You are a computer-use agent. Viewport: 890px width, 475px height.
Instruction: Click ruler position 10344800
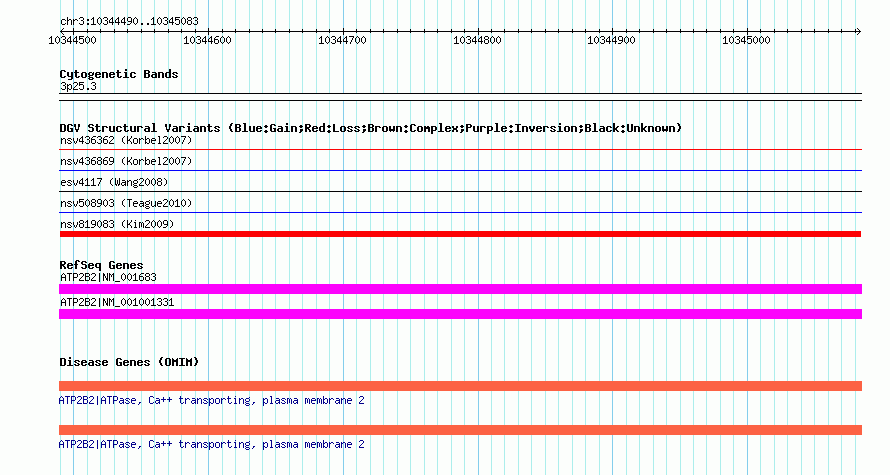click(x=477, y=40)
